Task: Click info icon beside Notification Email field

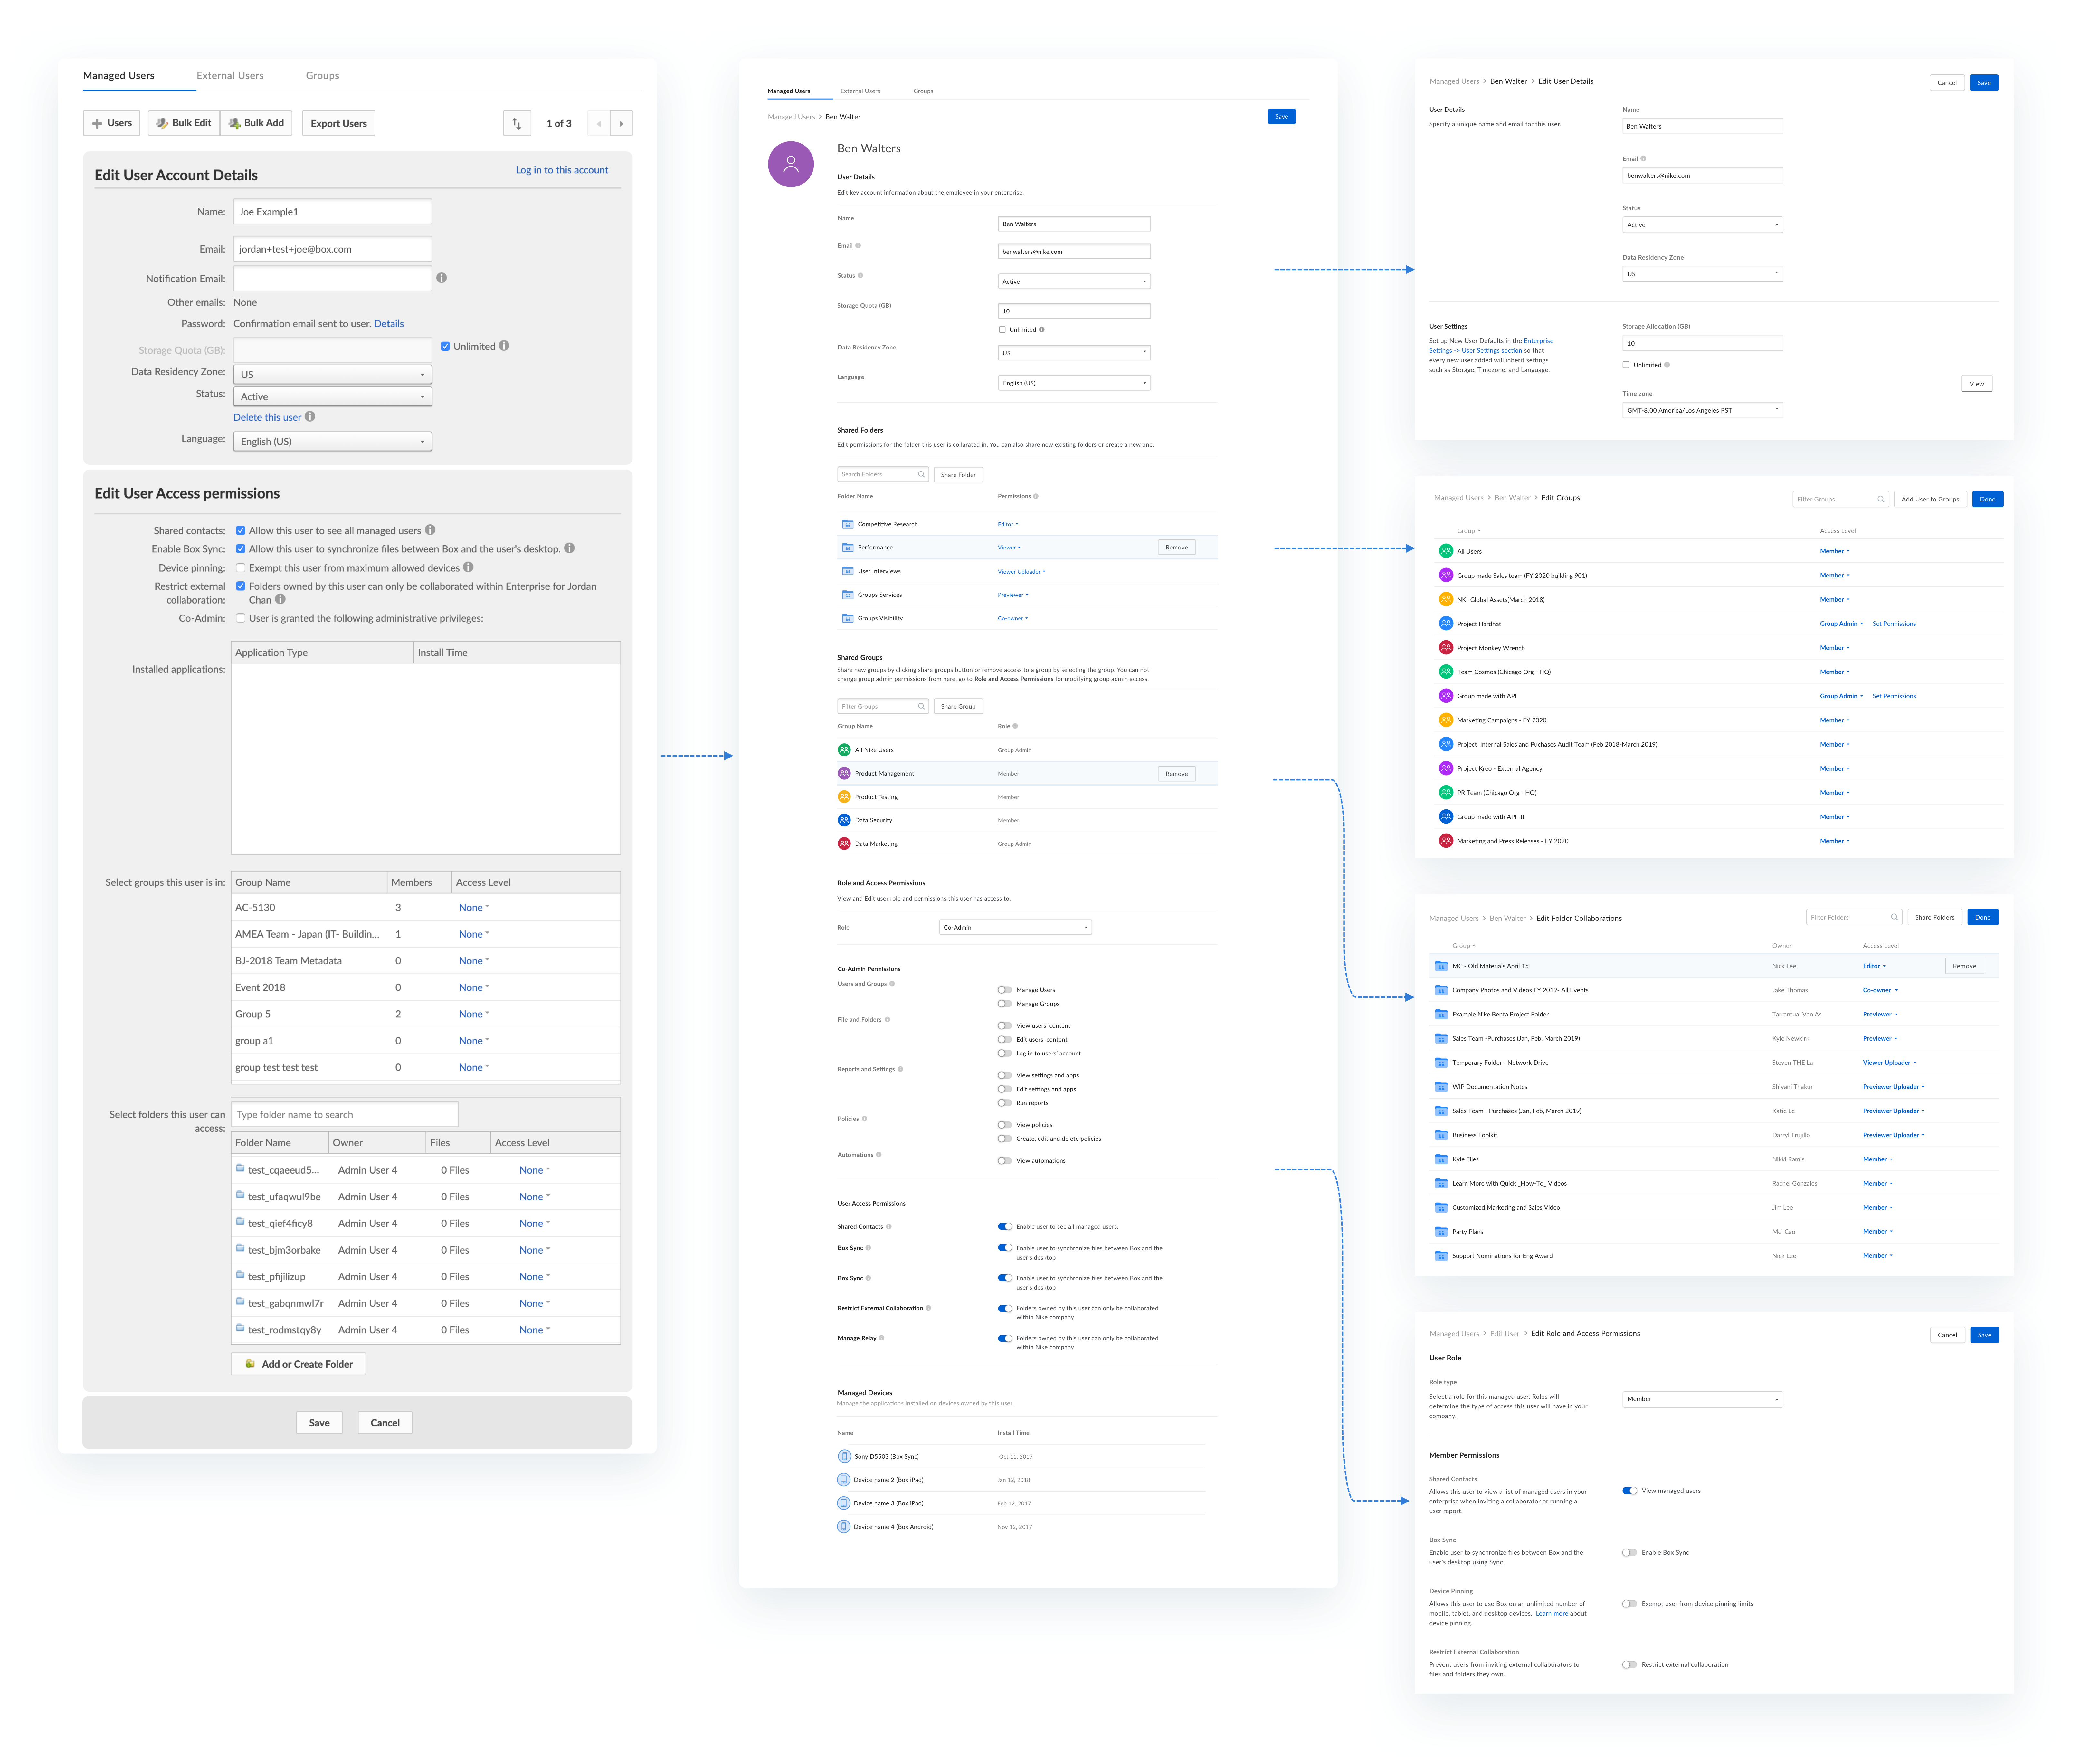Action: point(441,278)
